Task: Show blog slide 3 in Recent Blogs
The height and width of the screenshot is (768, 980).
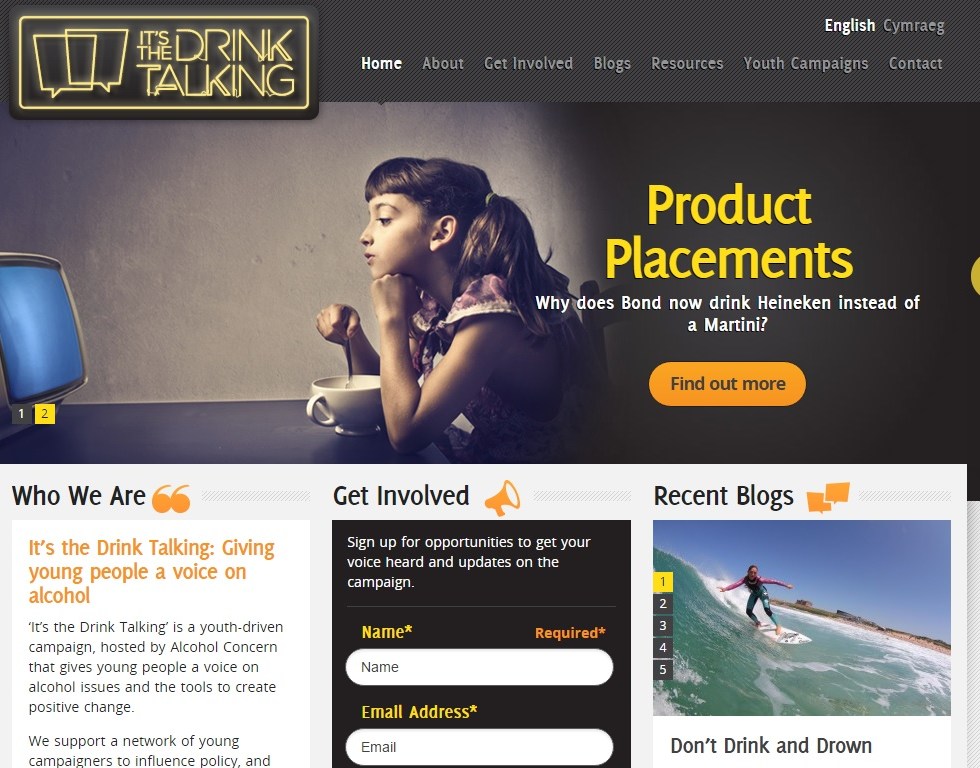Action: pyautogui.click(x=662, y=626)
